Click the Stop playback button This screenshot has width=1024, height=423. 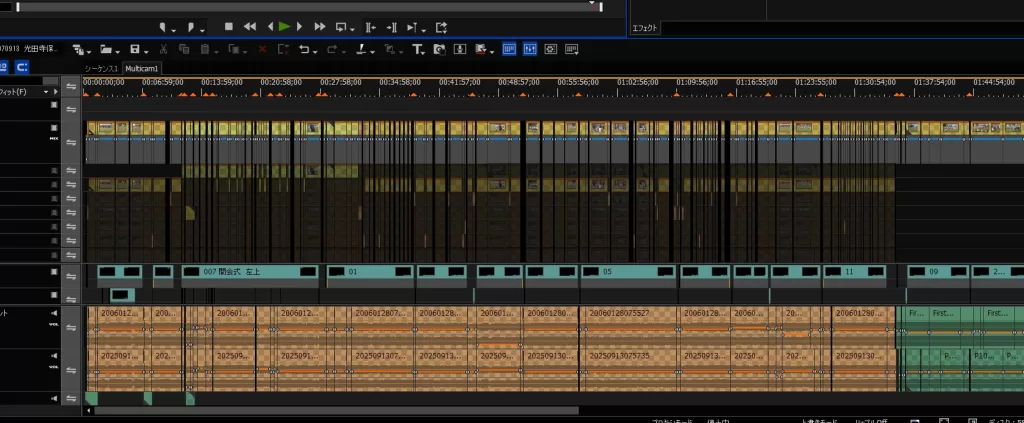coord(228,27)
